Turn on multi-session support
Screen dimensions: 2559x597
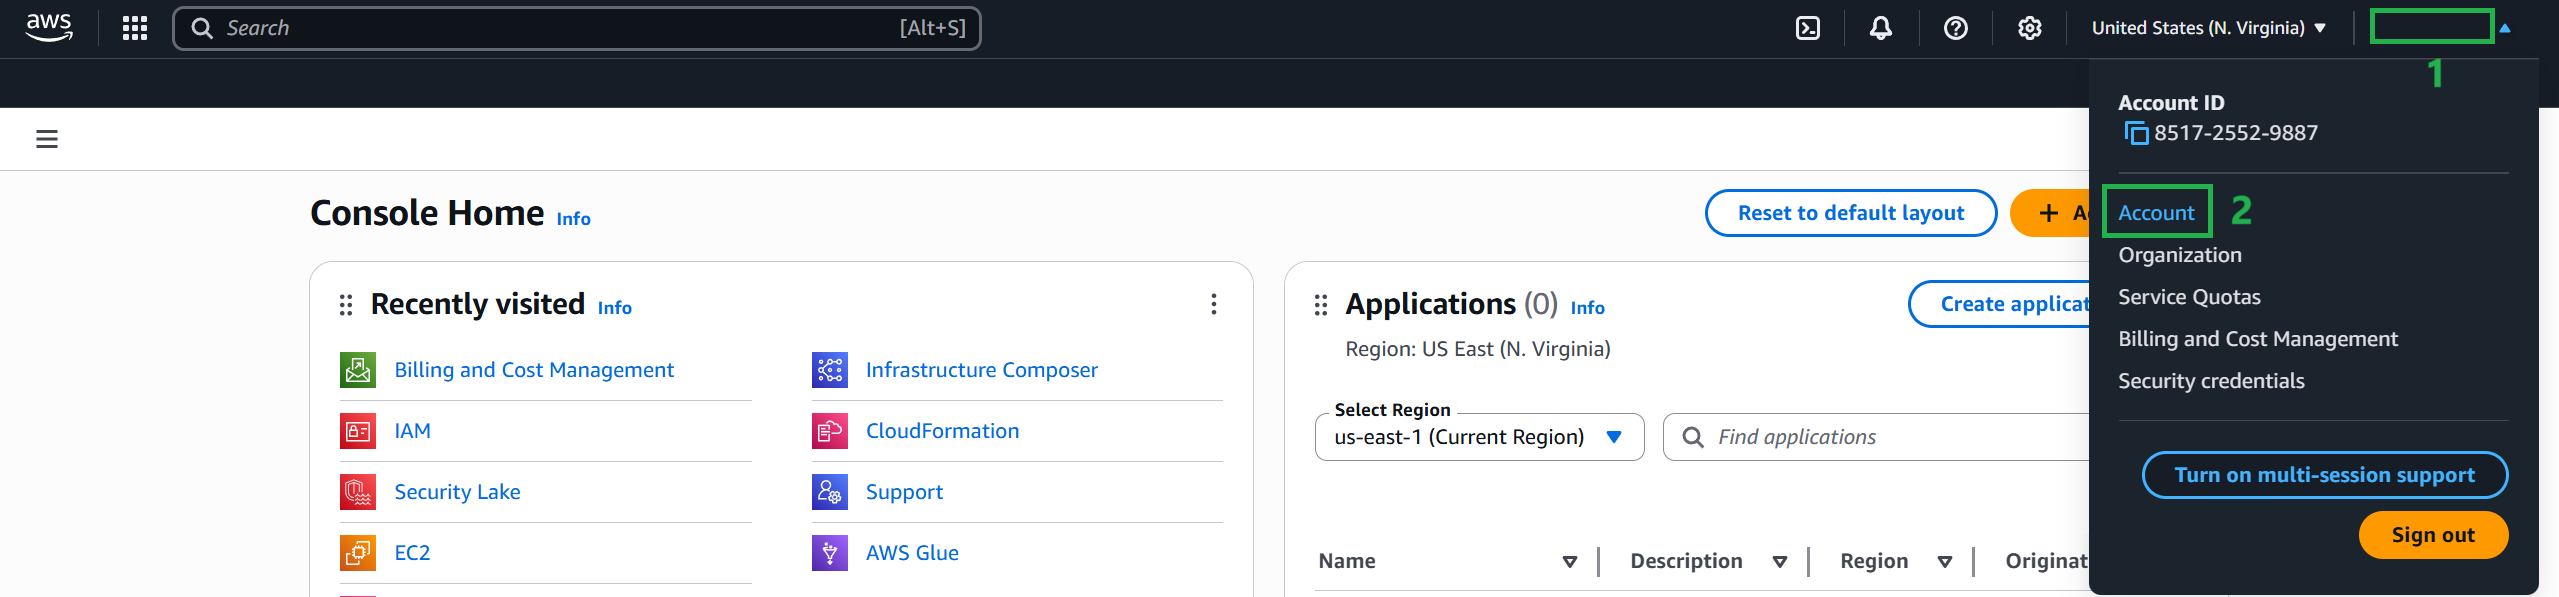[x=2324, y=475]
